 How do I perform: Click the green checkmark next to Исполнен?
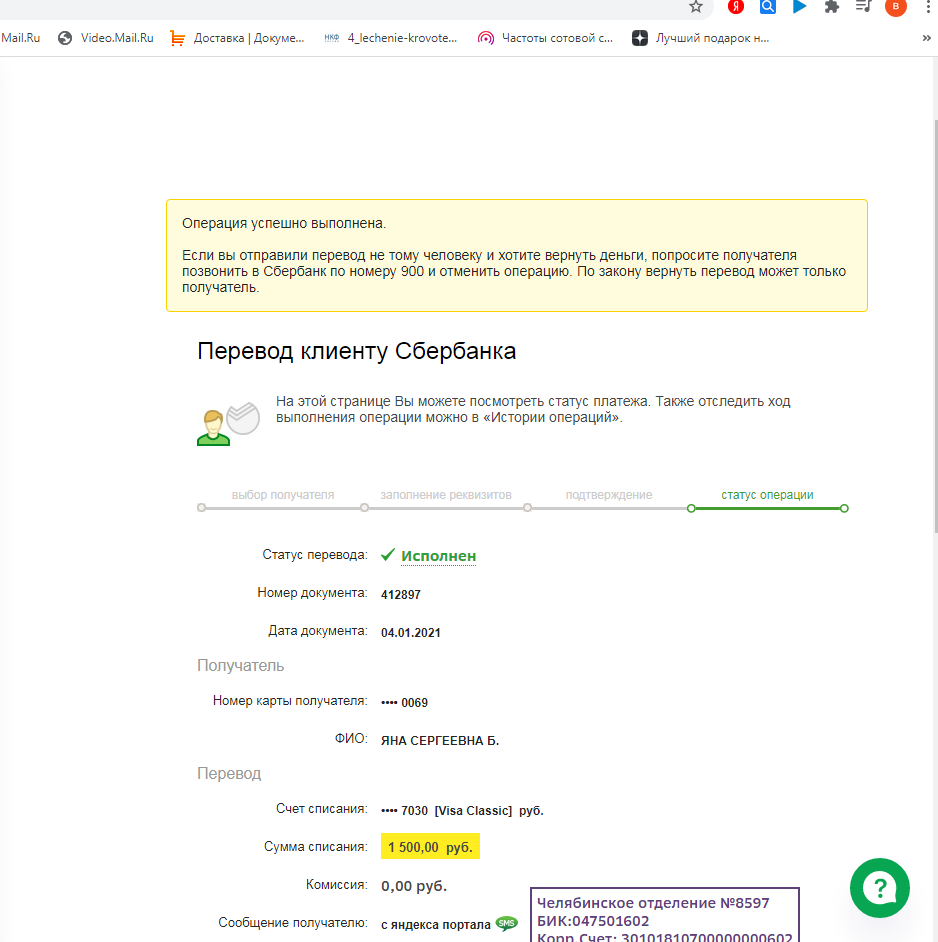point(388,555)
